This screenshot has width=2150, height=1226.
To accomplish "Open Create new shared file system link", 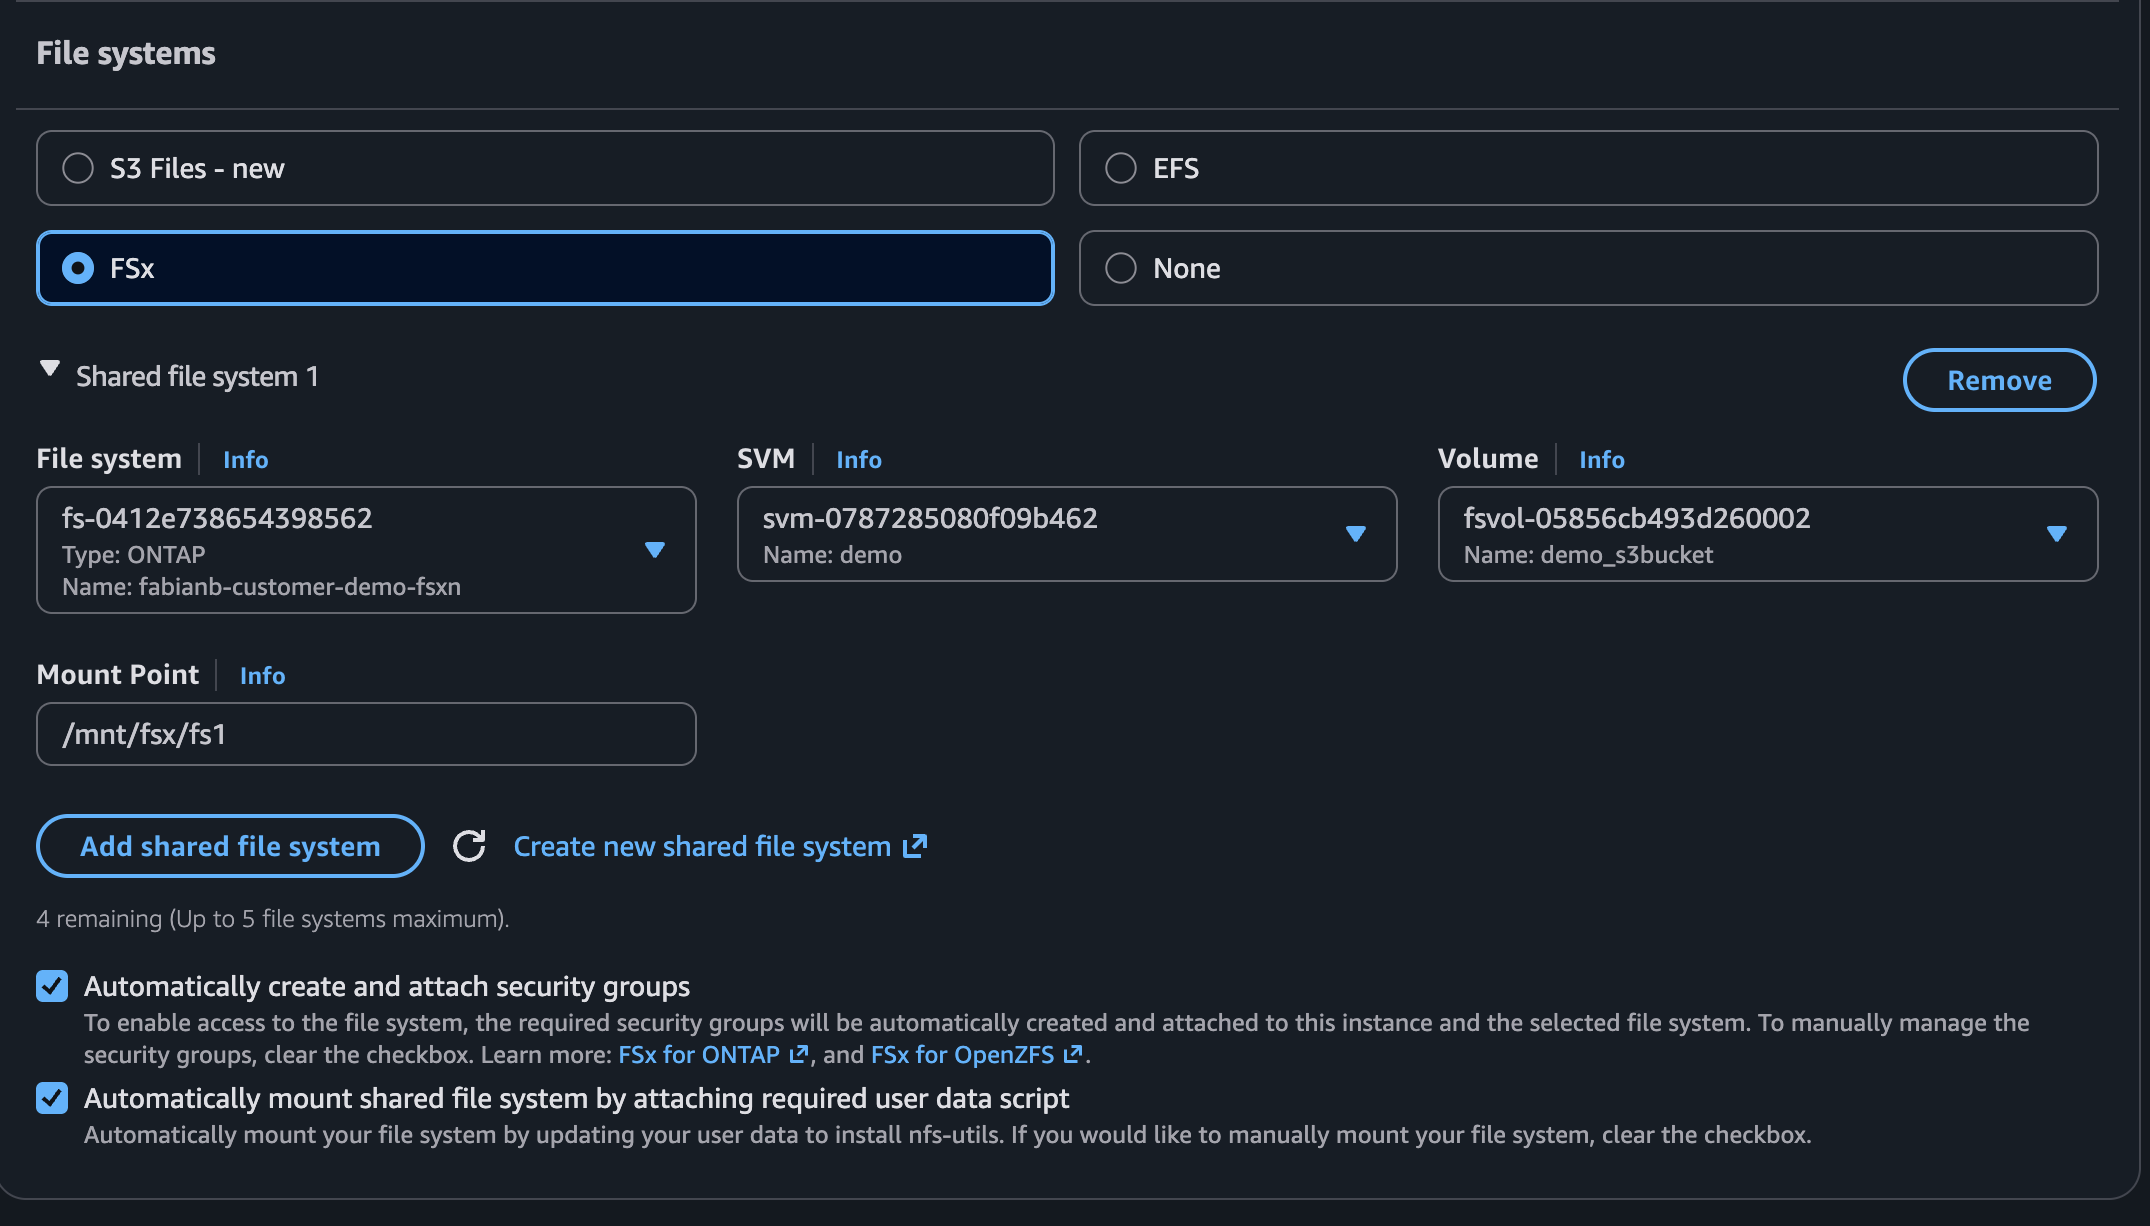I will (x=720, y=846).
